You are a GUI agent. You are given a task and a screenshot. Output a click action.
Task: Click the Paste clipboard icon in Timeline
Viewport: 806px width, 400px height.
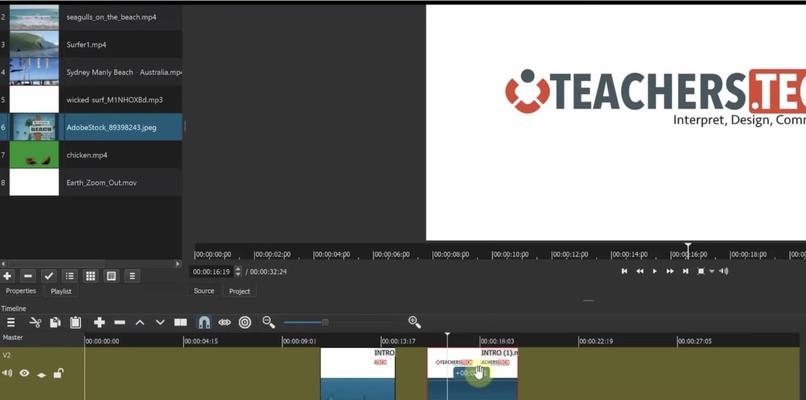(x=76, y=322)
